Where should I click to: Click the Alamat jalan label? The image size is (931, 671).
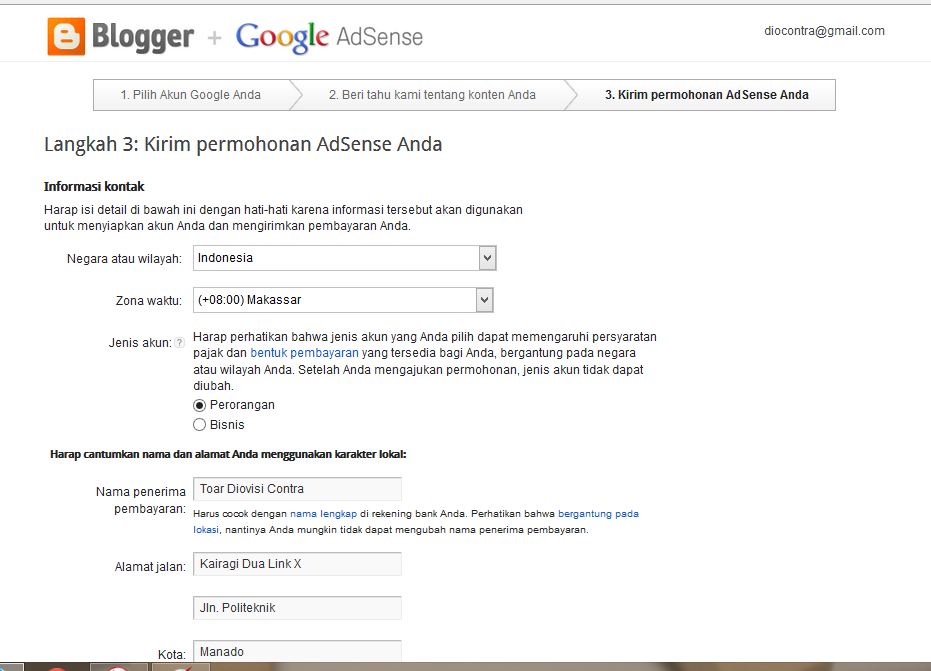150,567
